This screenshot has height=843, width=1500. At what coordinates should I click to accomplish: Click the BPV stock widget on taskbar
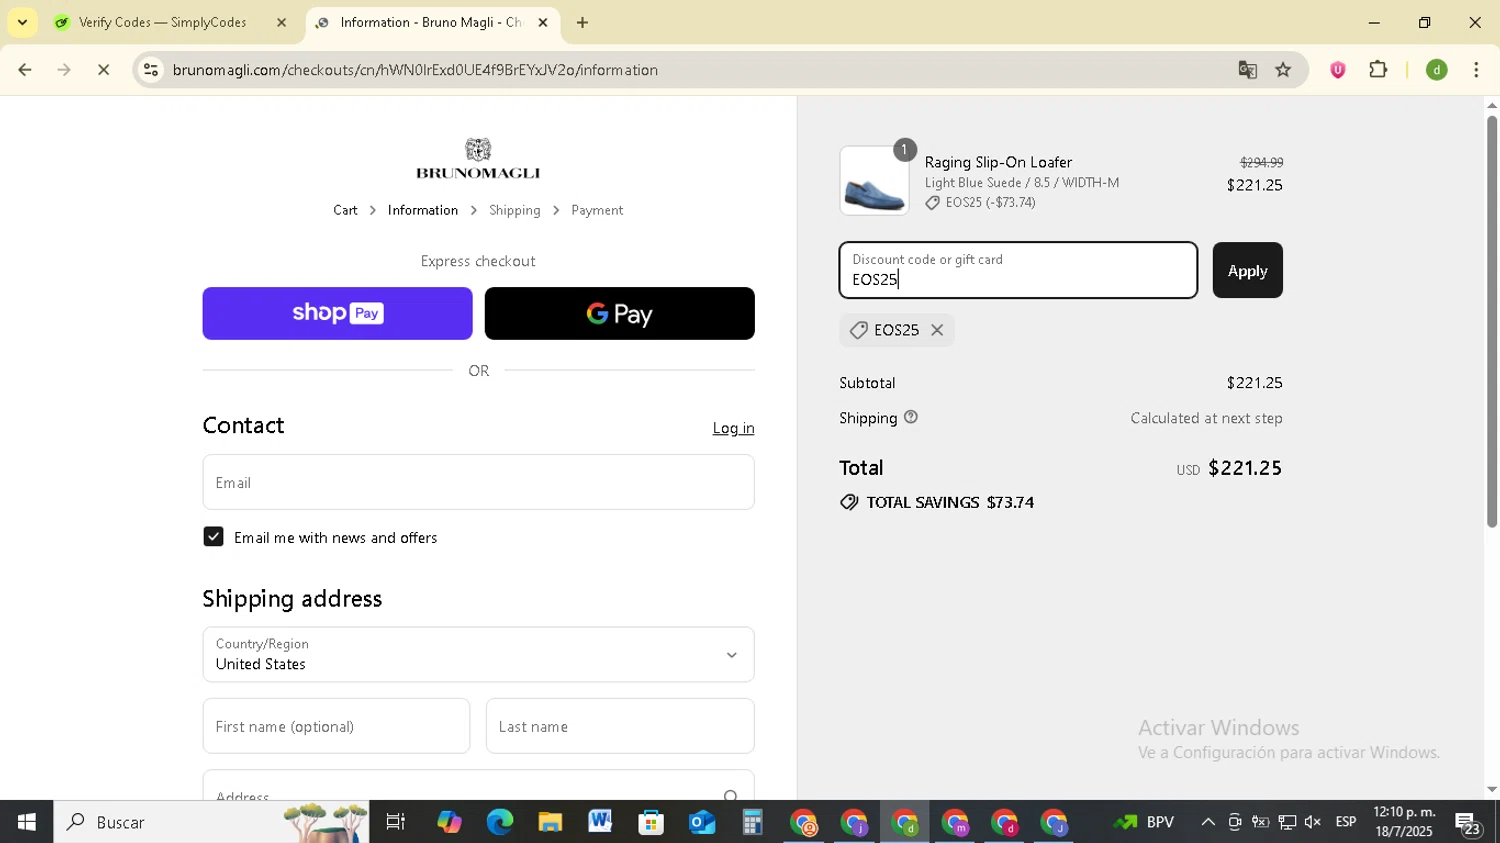pyautogui.click(x=1144, y=822)
